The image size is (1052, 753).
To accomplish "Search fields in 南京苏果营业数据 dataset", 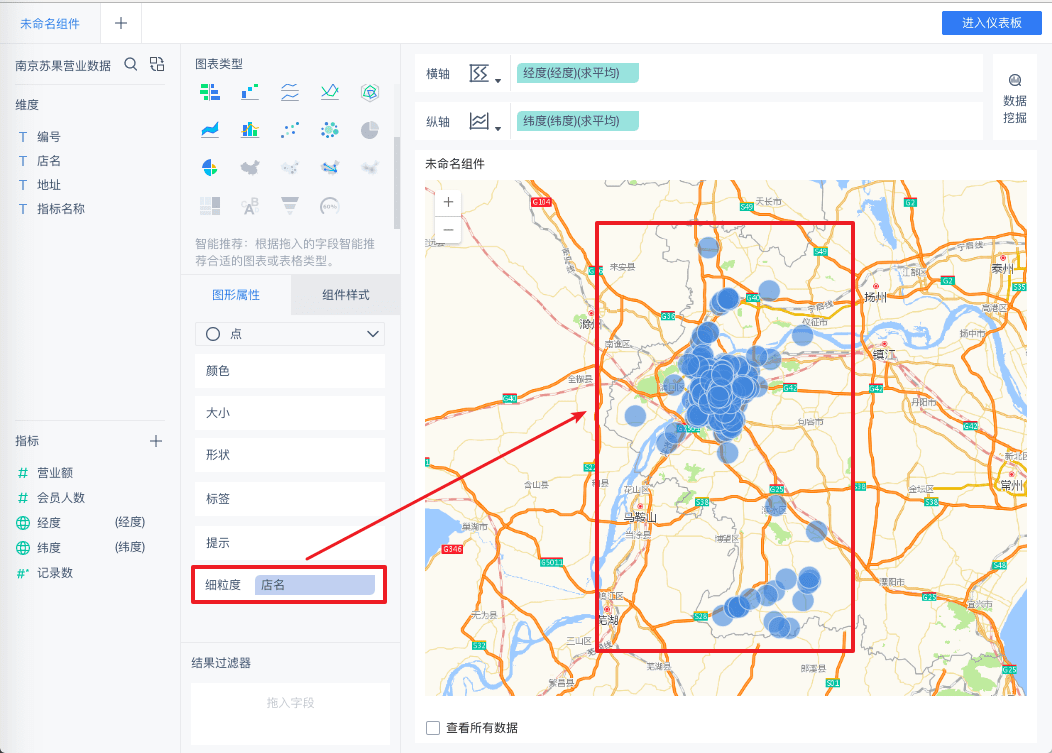I will click(x=131, y=64).
